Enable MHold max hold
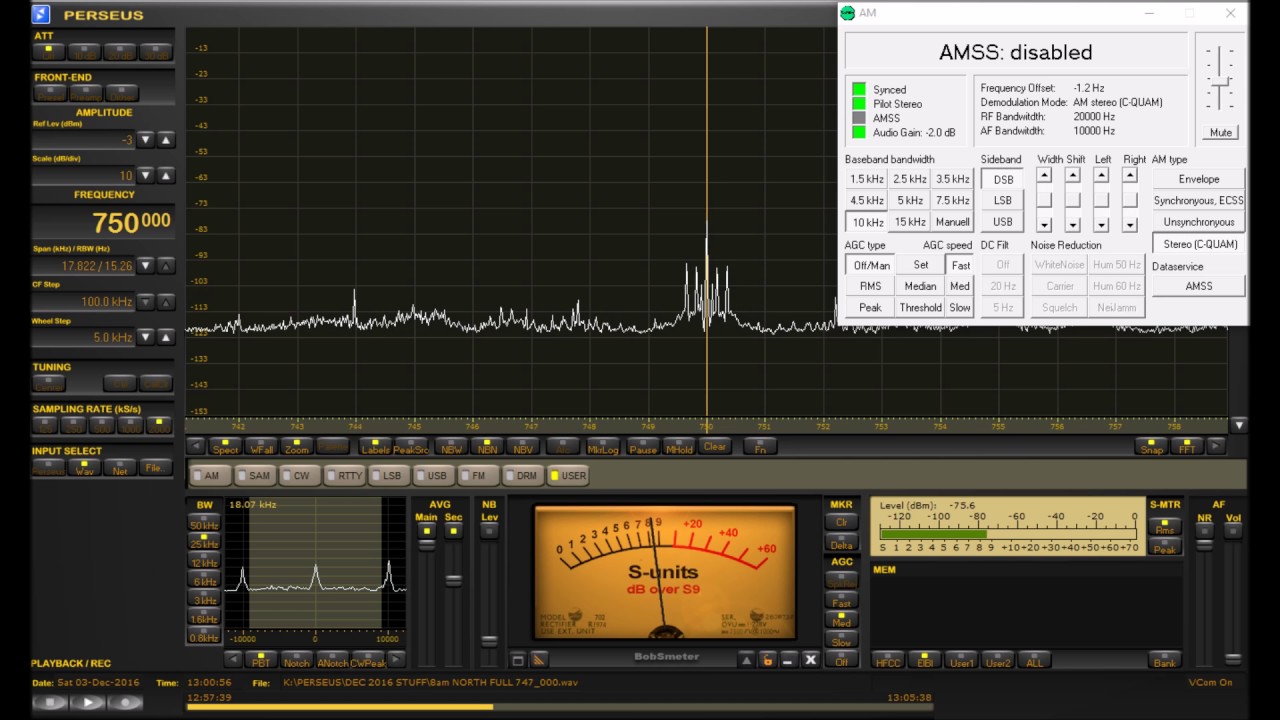 [x=679, y=447]
